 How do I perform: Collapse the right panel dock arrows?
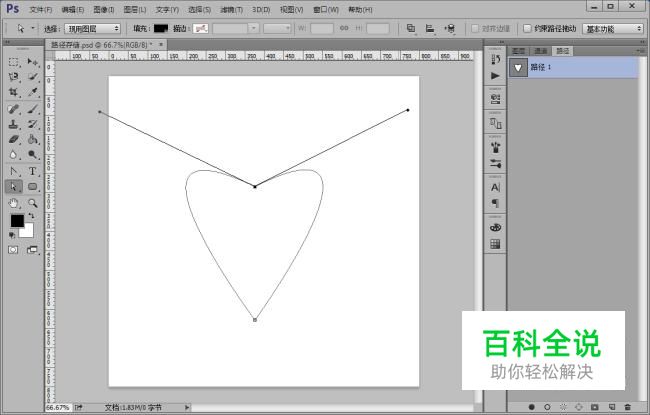point(643,42)
